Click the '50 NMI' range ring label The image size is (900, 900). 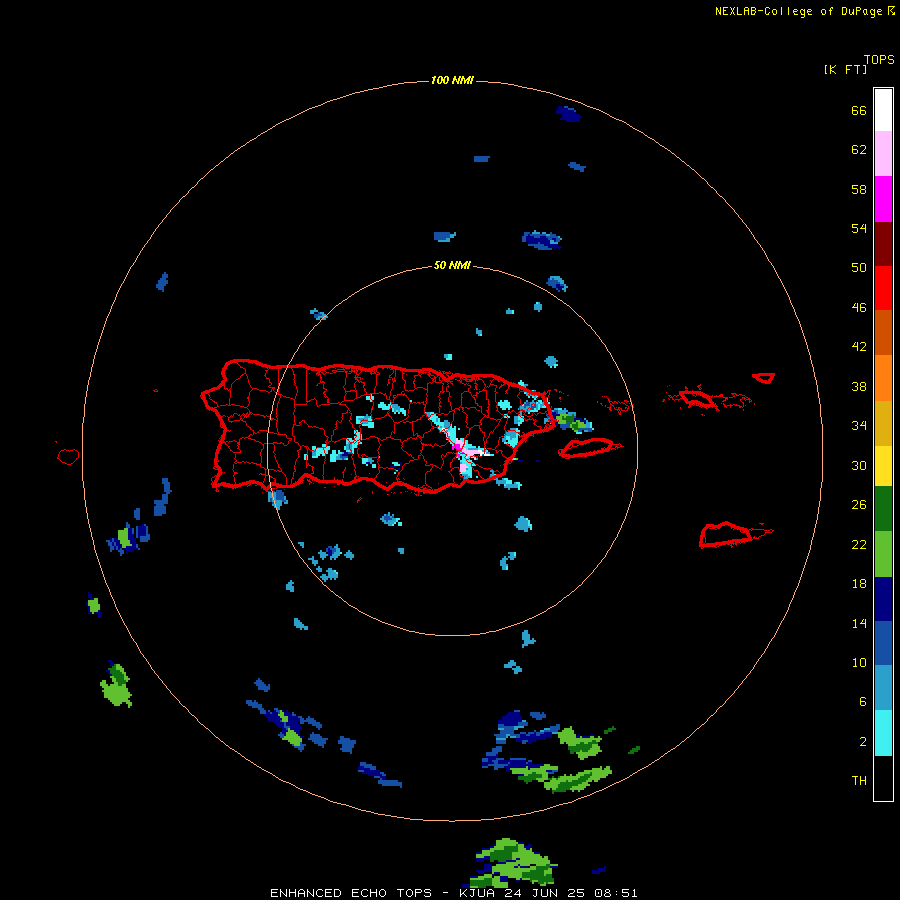pyautogui.click(x=452, y=265)
